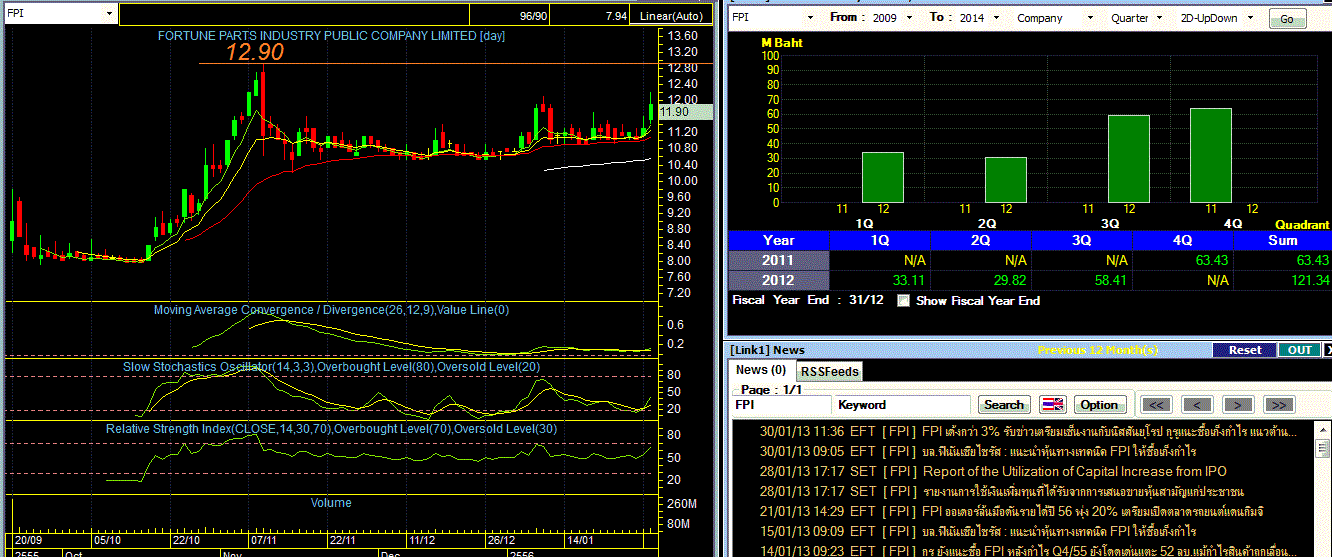Click the FPI symbol field in the news panel

pyautogui.click(x=781, y=405)
